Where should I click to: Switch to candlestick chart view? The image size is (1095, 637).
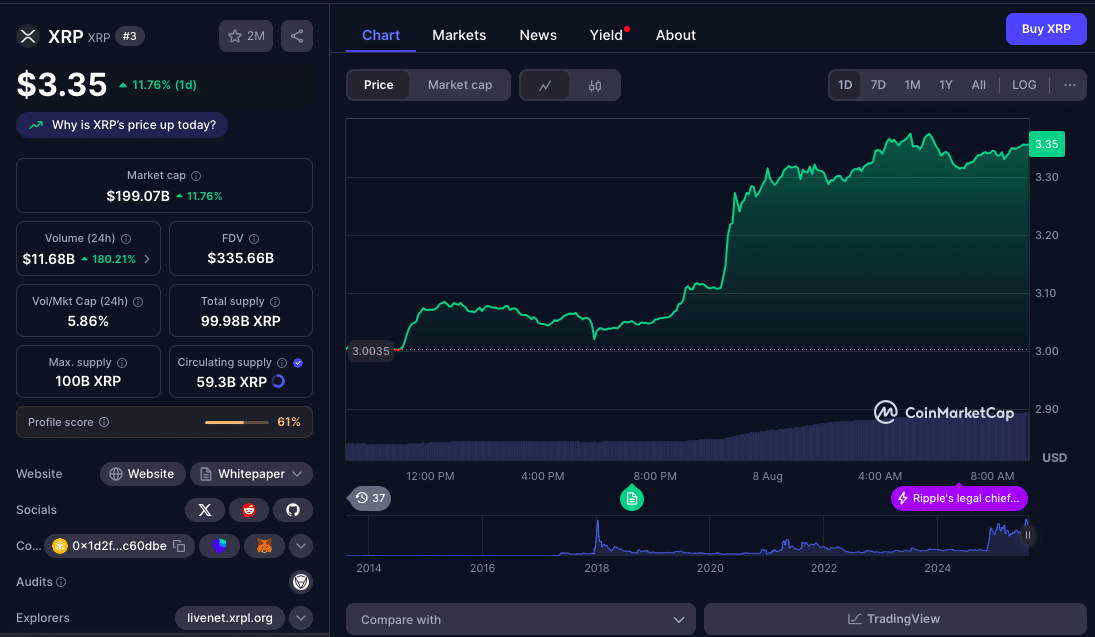tap(595, 85)
